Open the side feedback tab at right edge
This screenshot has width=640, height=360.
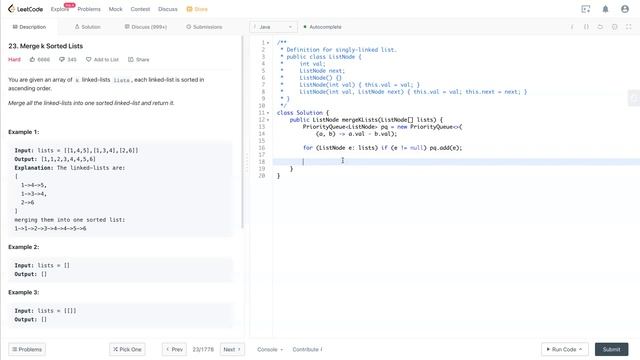pyautogui.click(x=634, y=98)
